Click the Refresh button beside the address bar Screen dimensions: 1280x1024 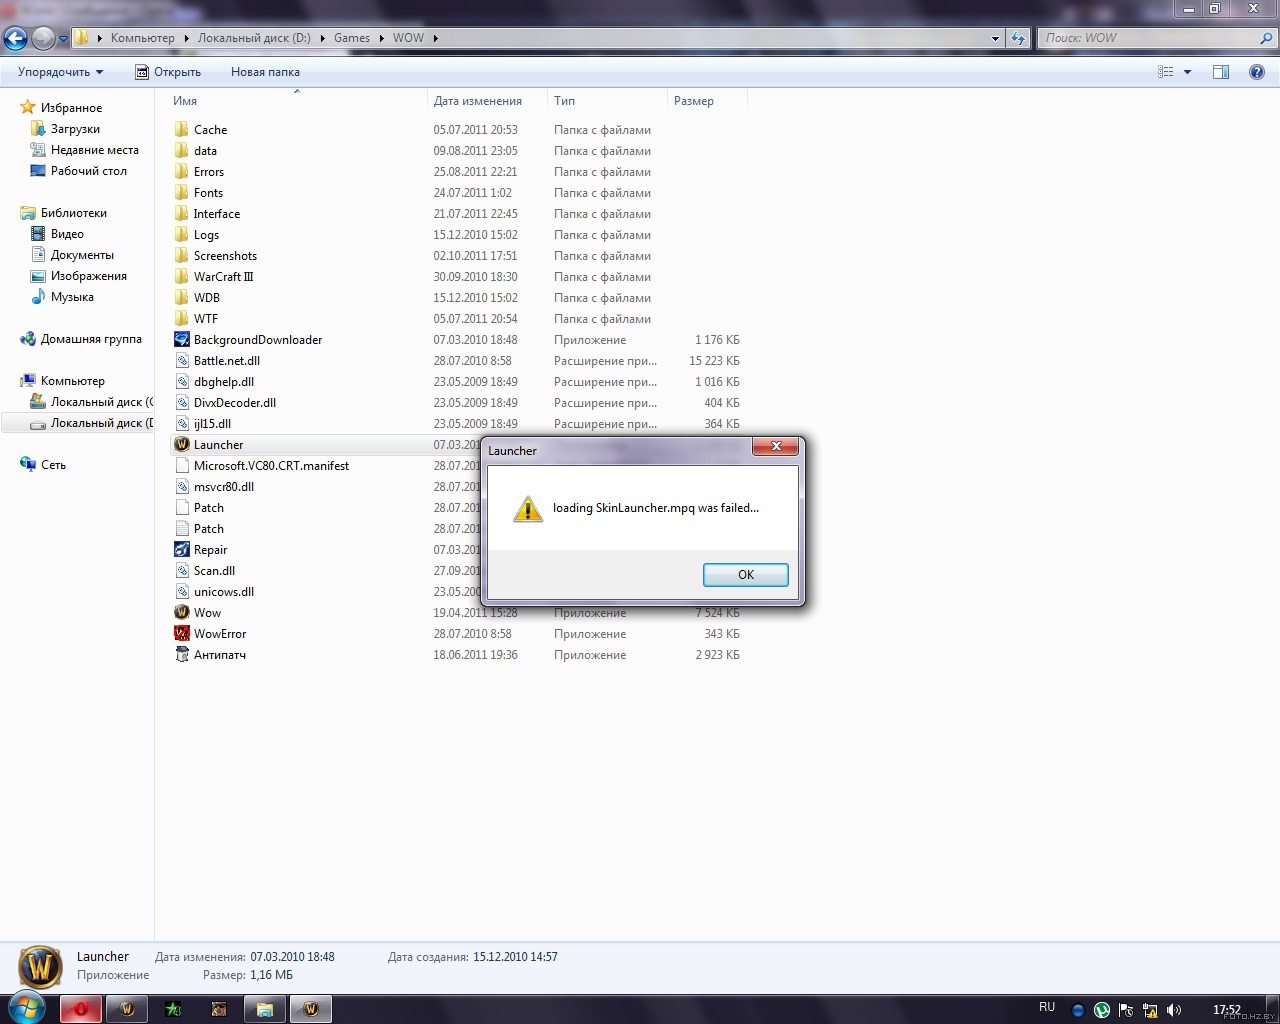(x=1018, y=38)
